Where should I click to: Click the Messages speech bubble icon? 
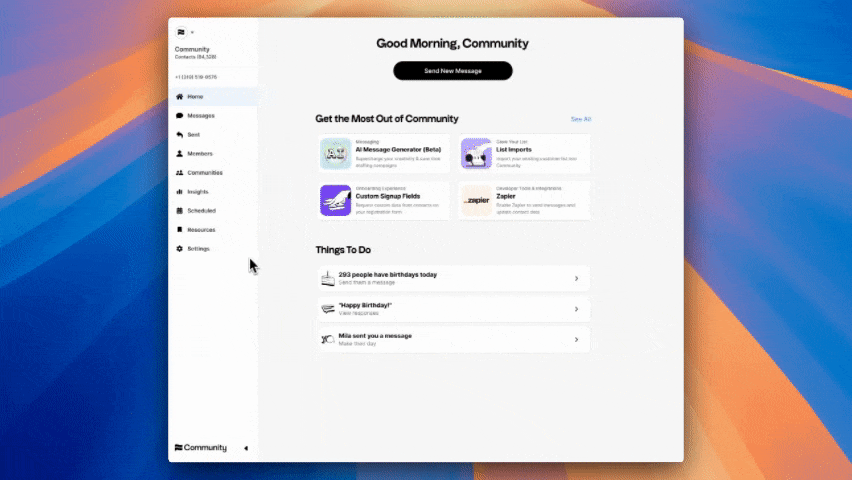point(179,116)
